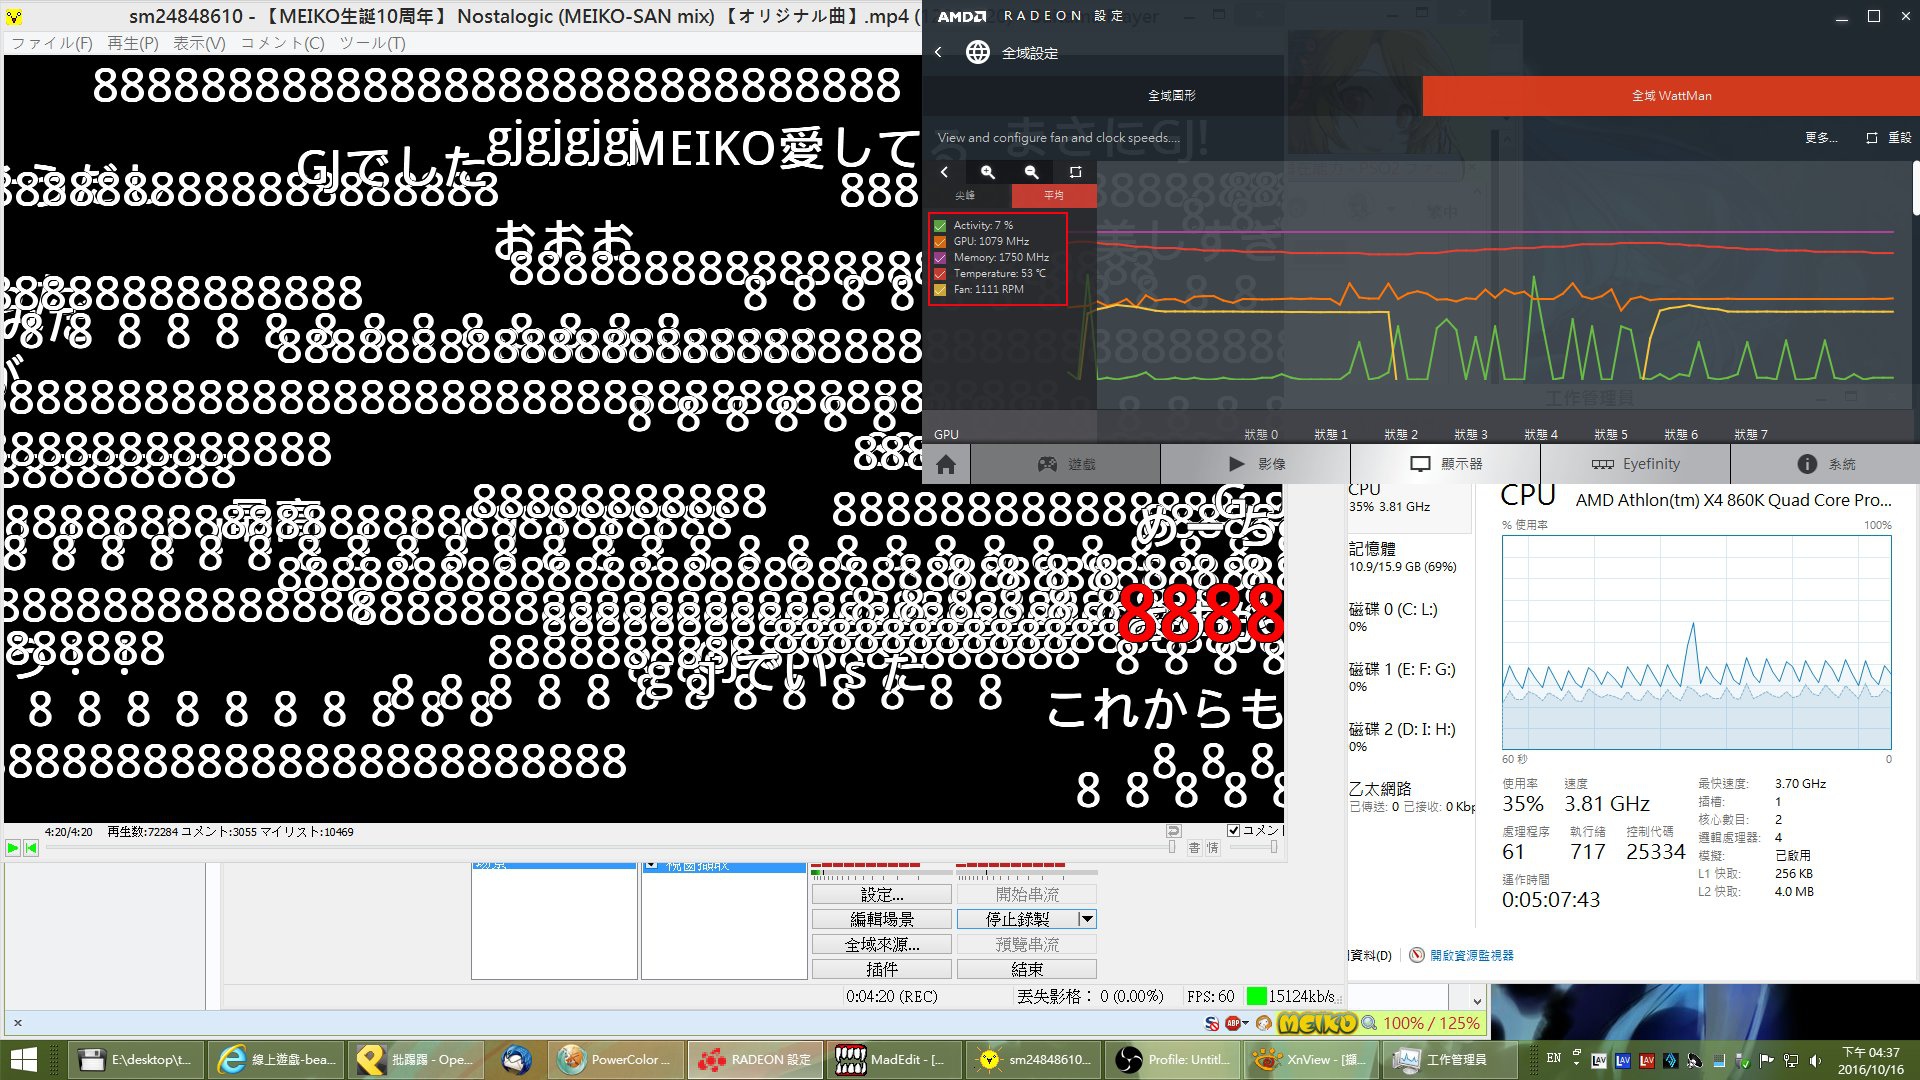The height and width of the screenshot is (1080, 1920).
Task: Select 記憶體 in the Task Manager sidebar
Action: pos(1410,557)
